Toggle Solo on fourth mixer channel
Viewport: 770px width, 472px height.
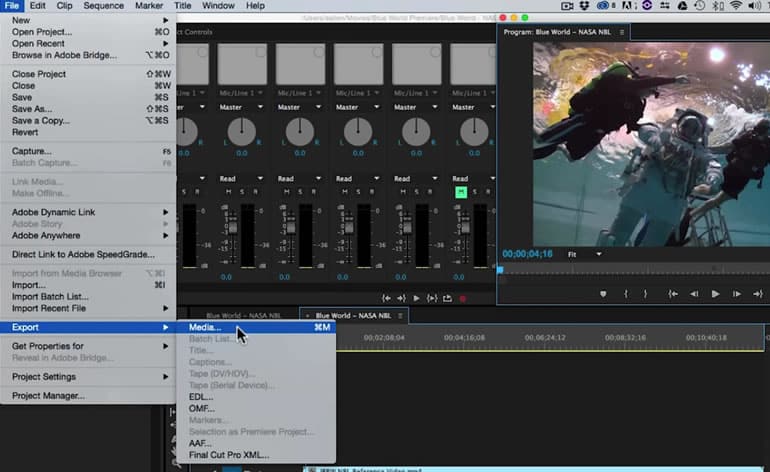[x=358, y=192]
